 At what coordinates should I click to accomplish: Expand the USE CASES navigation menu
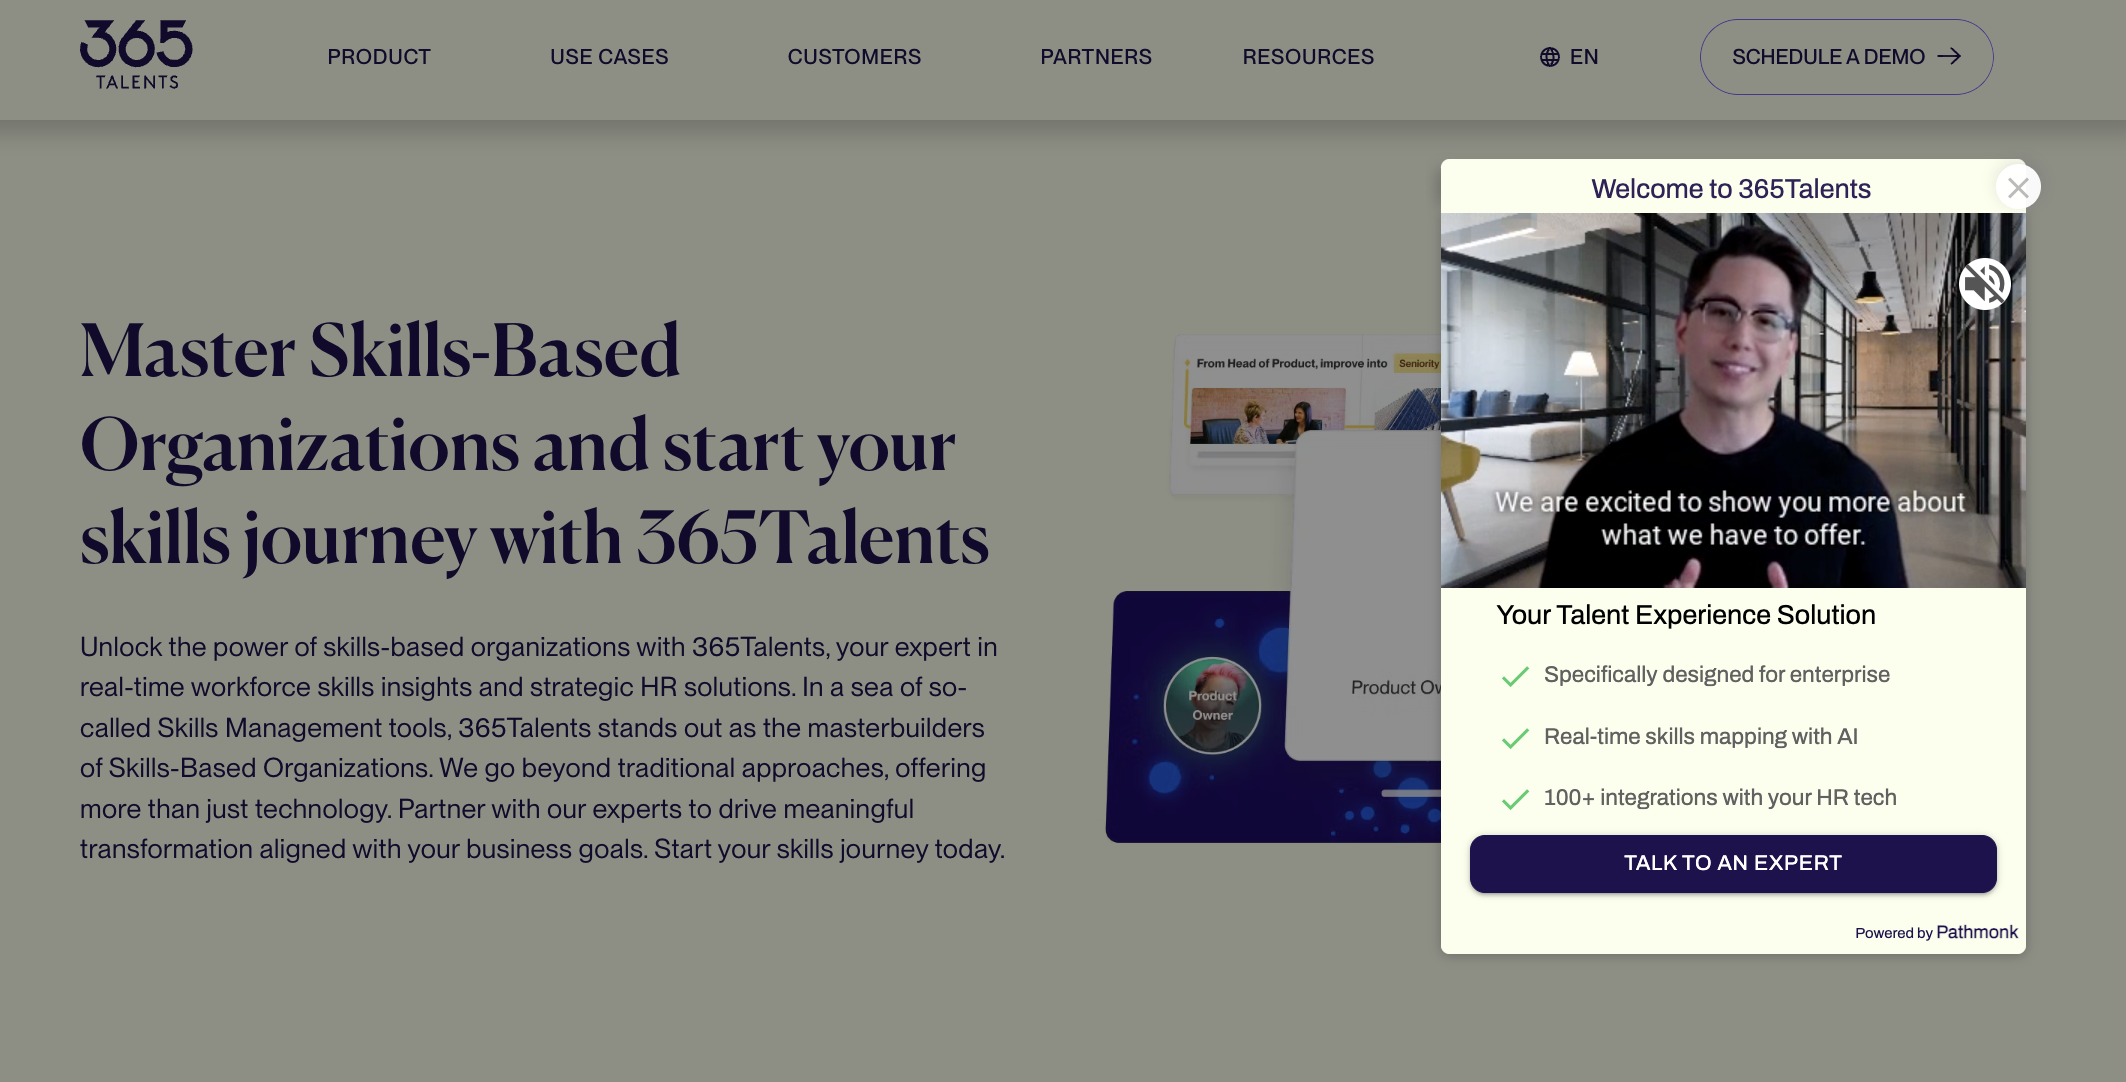[608, 57]
